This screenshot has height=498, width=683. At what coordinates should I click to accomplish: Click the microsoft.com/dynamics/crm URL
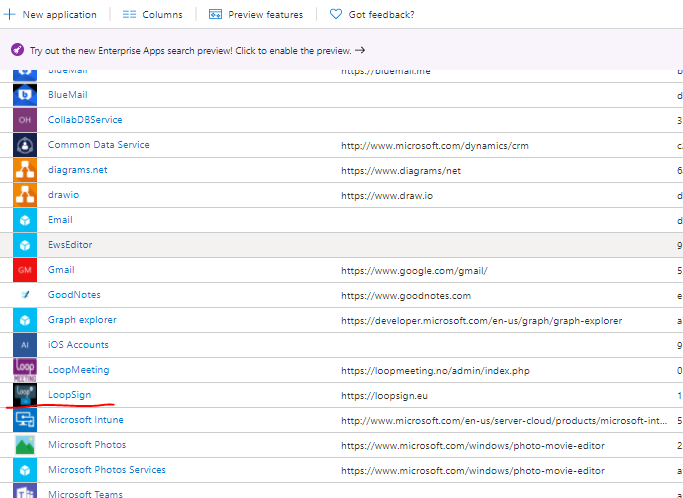tap(435, 146)
